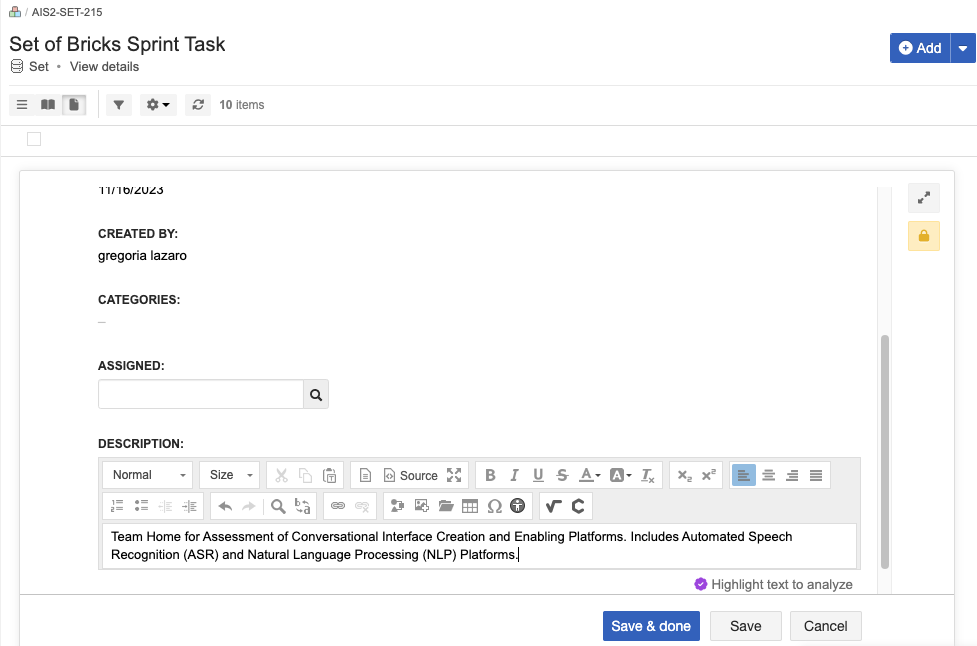Select center alignment
977x646 pixels.
(x=768, y=475)
